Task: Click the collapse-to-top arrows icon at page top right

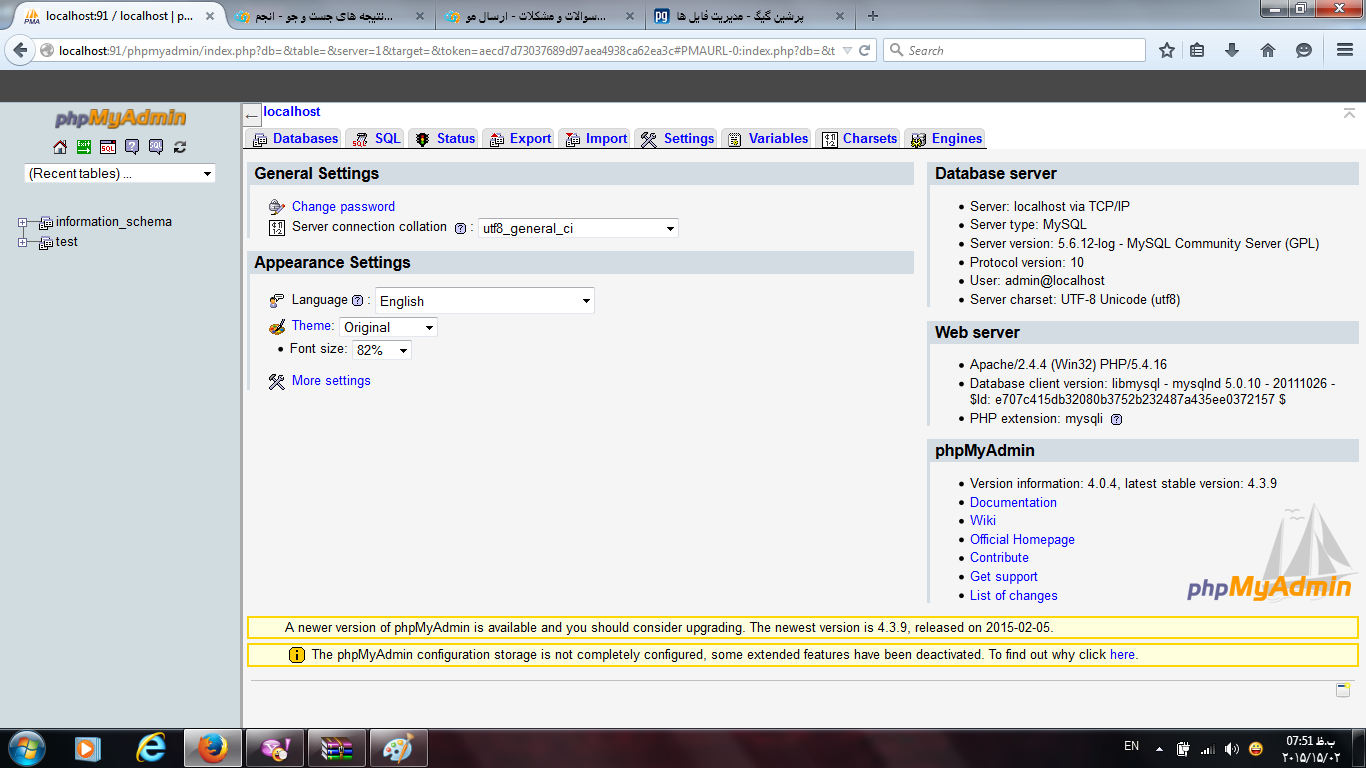Action: coord(1350,113)
